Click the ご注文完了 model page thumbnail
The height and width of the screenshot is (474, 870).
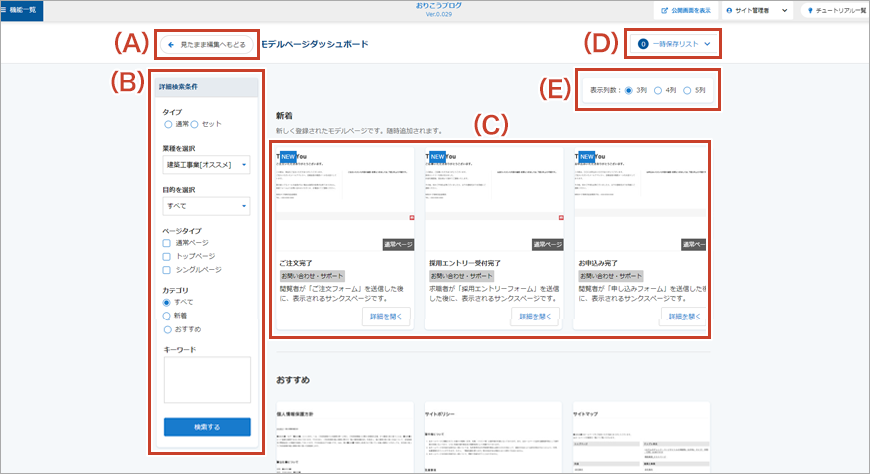[x=345, y=190]
